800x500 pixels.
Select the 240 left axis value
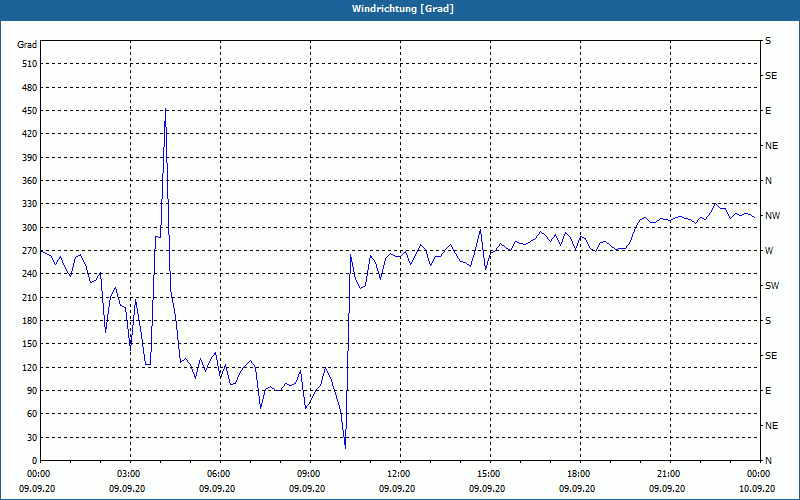29,274
